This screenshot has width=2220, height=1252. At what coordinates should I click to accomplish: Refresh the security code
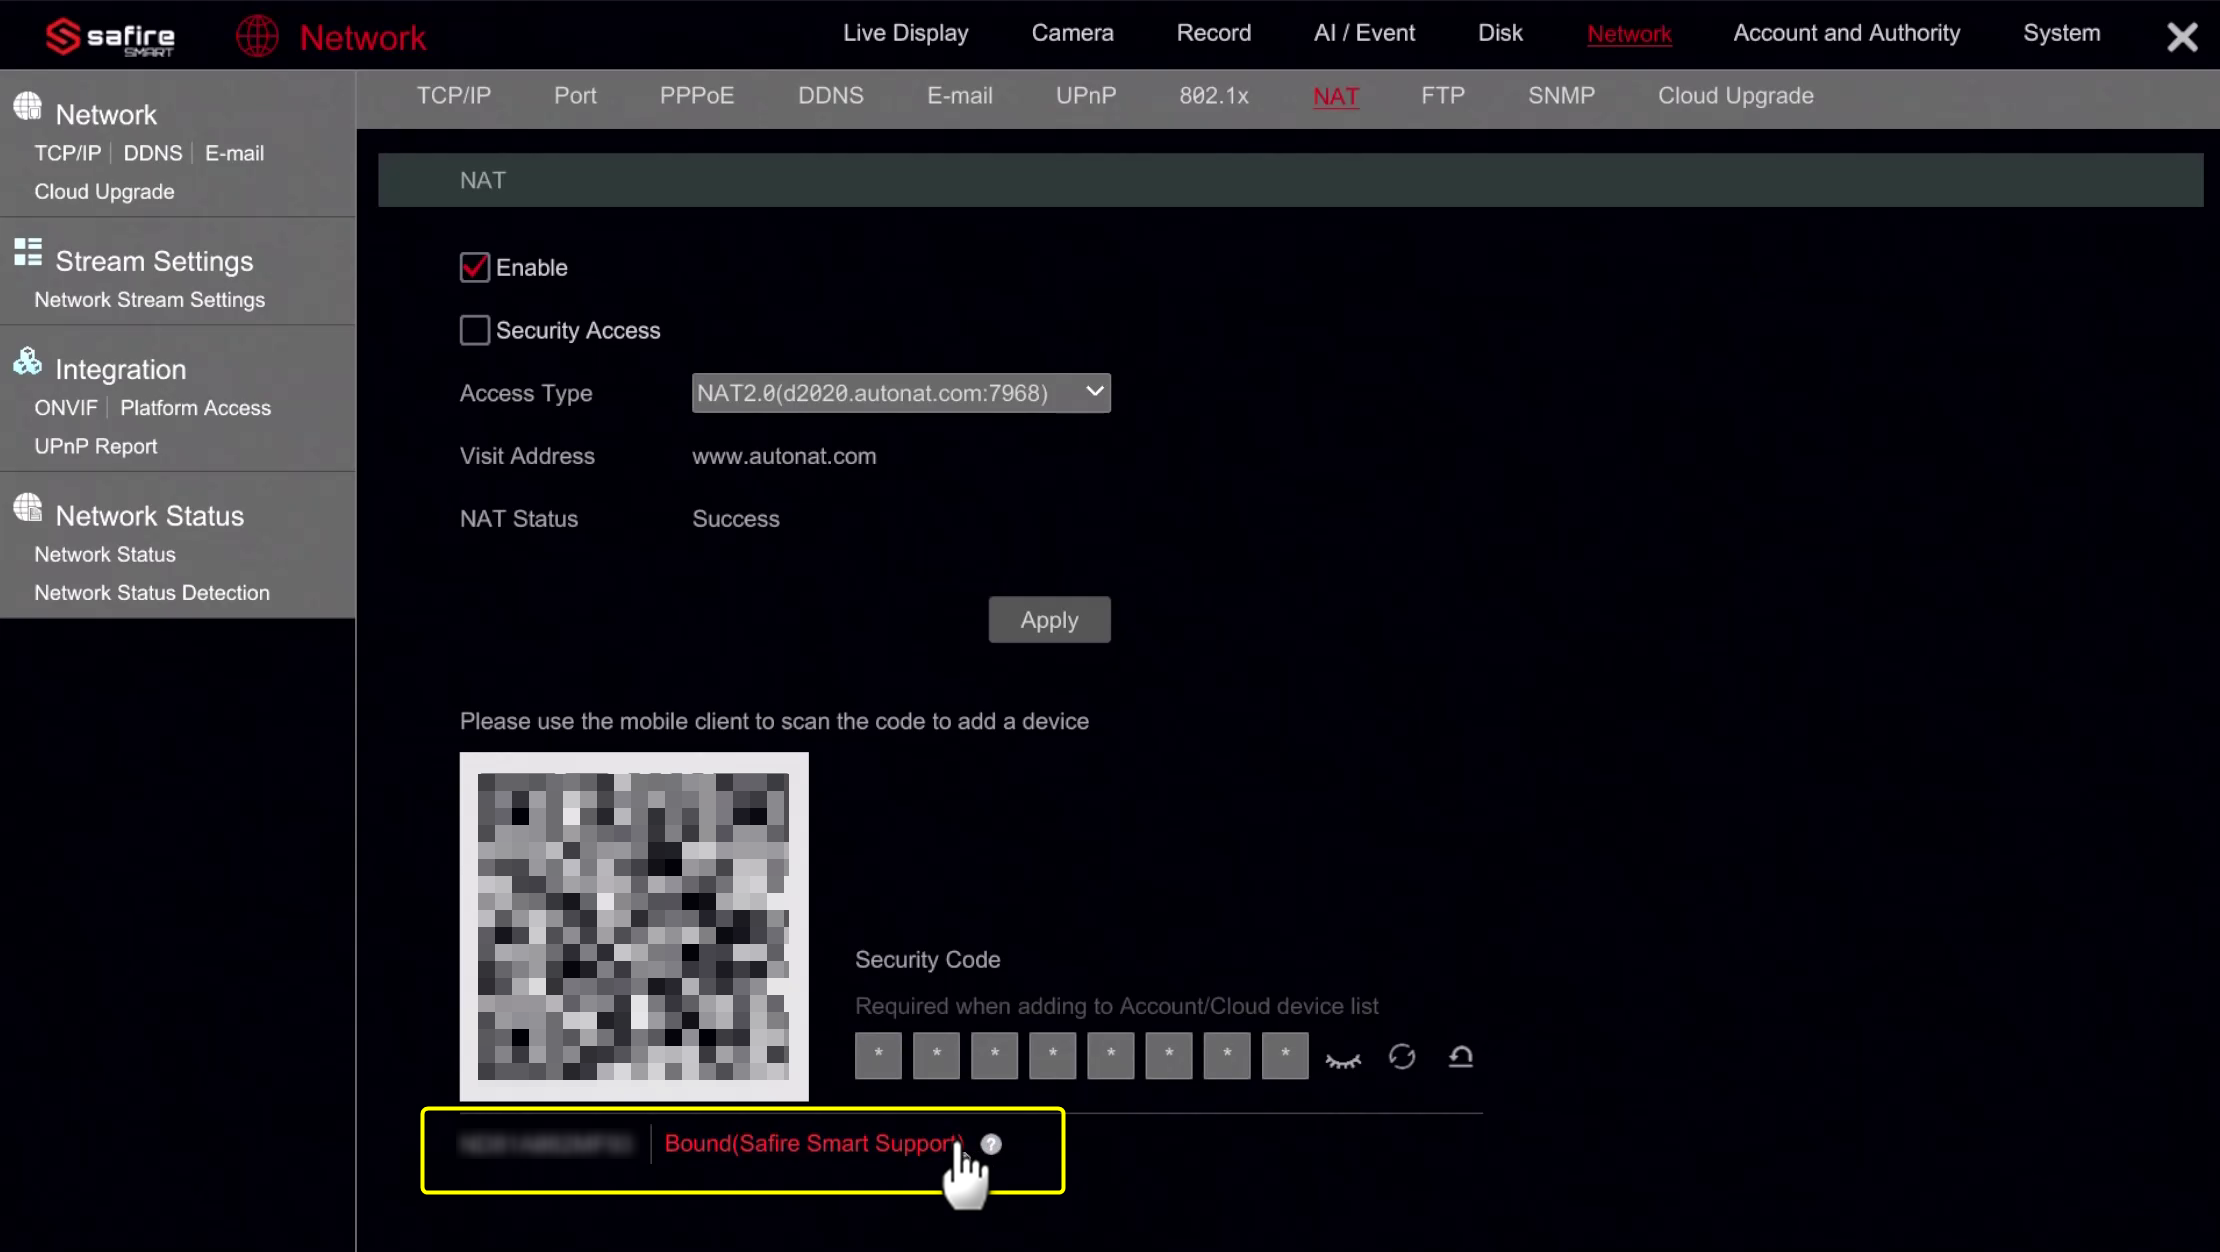[x=1402, y=1057]
